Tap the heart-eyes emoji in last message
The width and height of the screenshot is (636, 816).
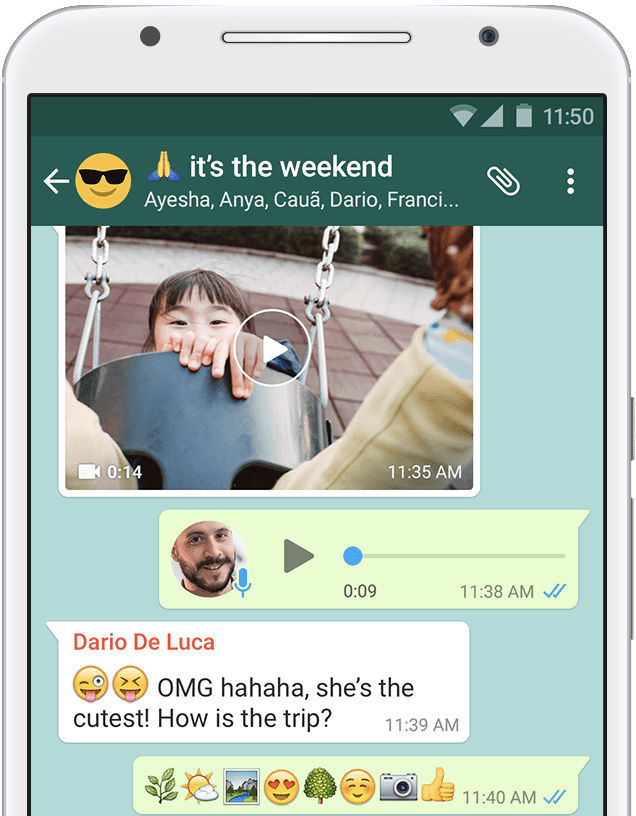[282, 786]
